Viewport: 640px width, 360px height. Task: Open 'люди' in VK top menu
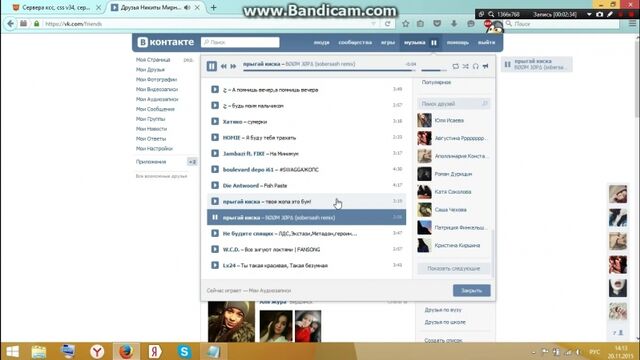[321, 42]
